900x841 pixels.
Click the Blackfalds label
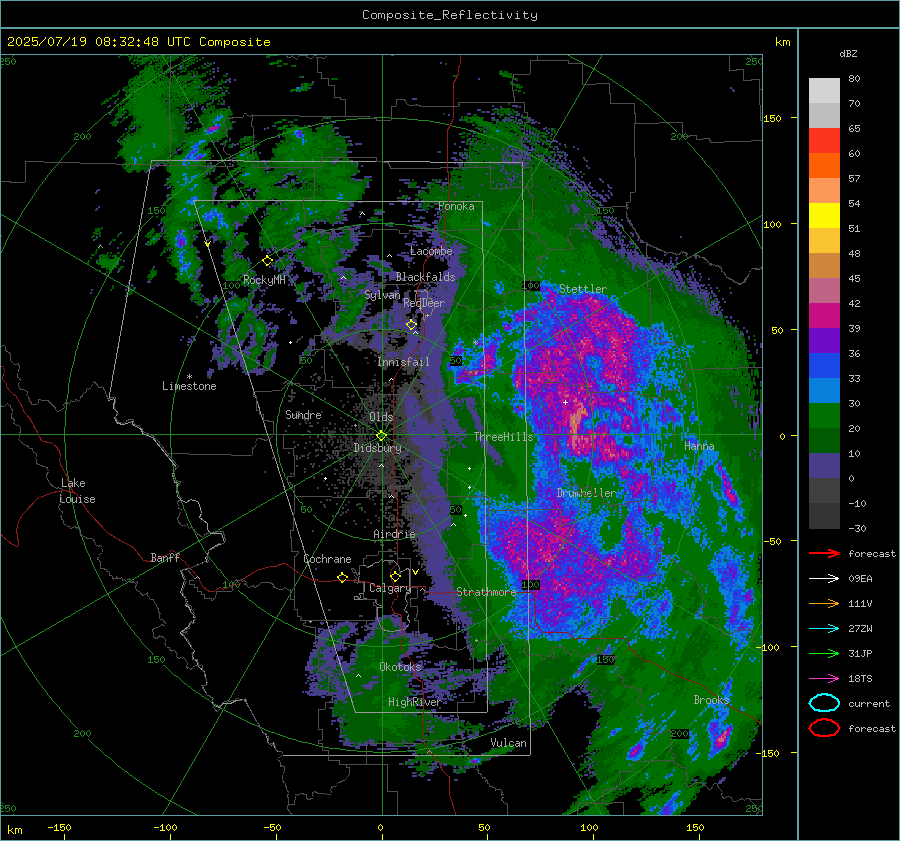click(x=425, y=277)
